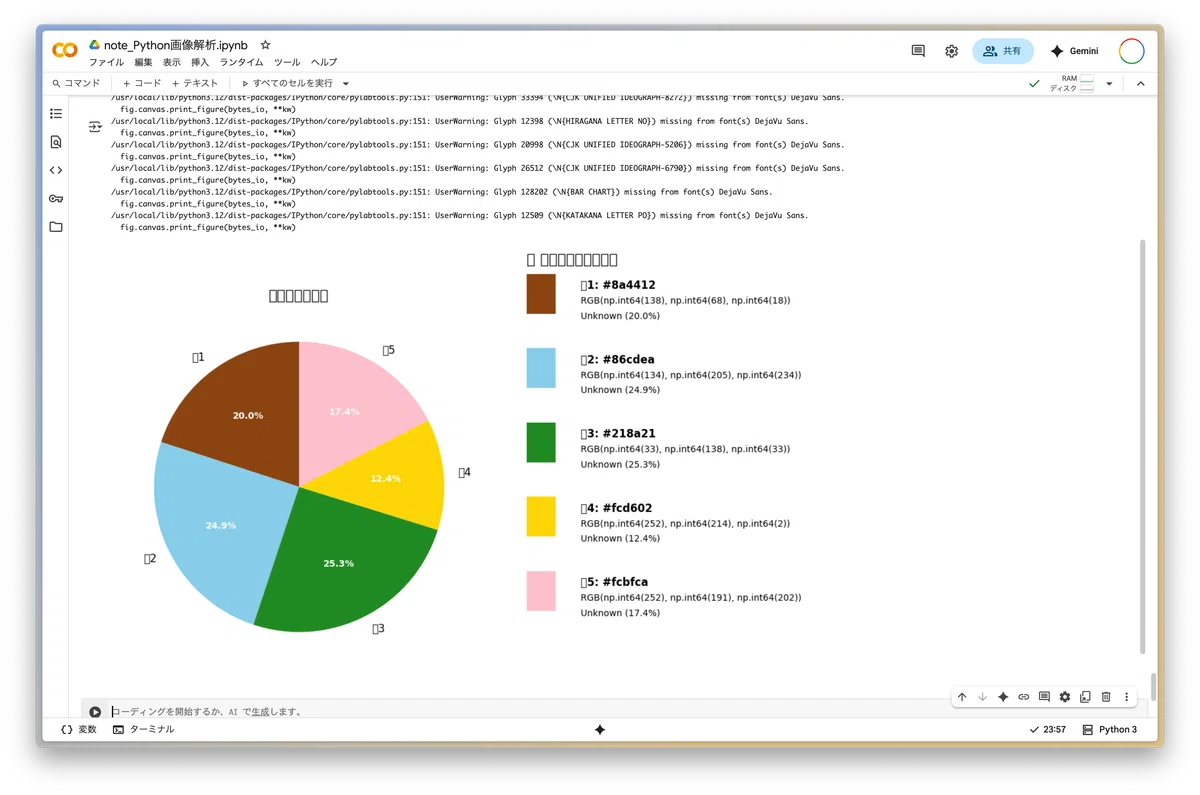Open the comments panel icon in header
1200x795 pixels.
tap(918, 51)
